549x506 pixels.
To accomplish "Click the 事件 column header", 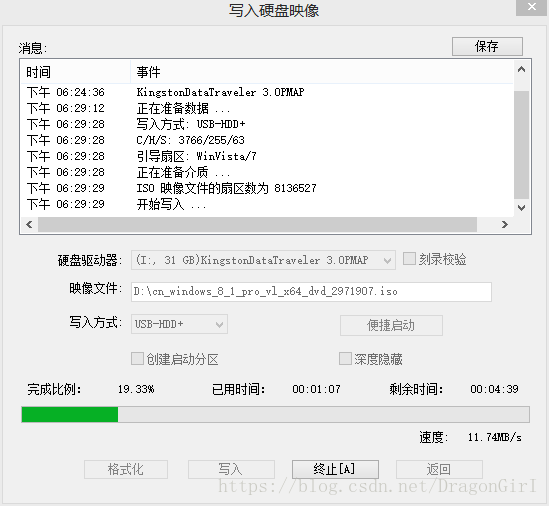I will [322, 72].
